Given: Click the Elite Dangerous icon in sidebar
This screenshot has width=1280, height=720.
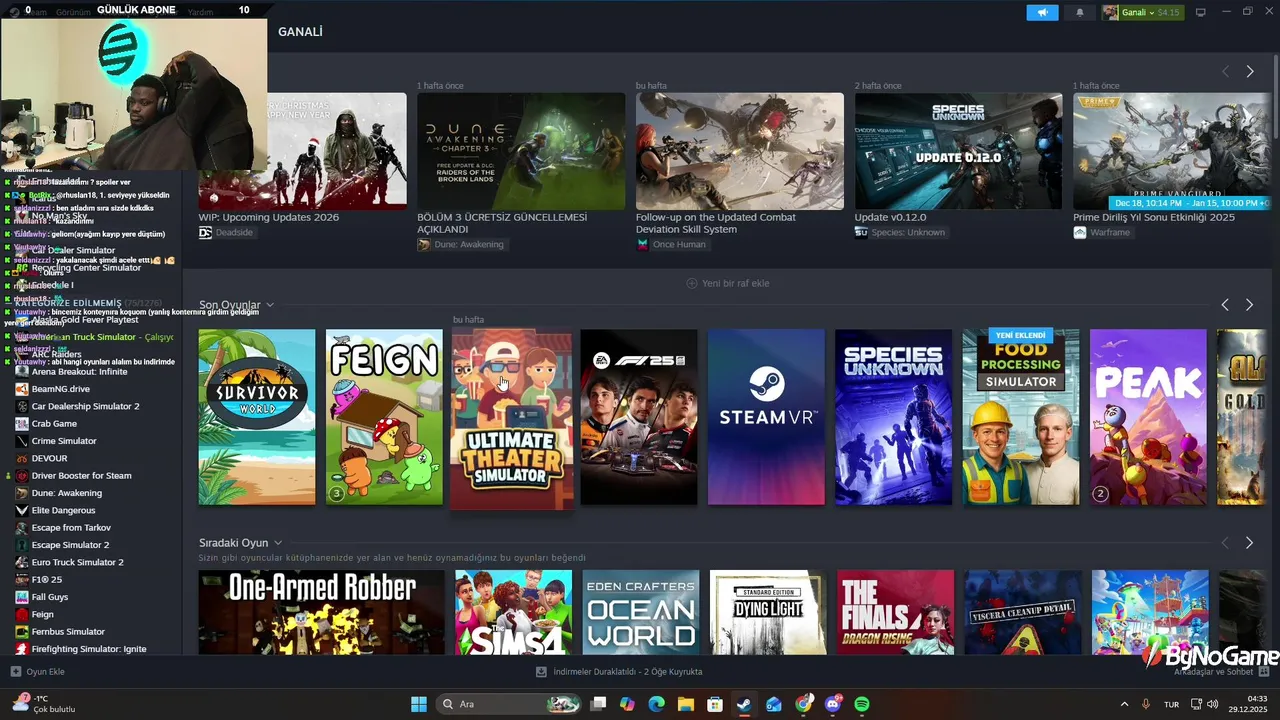Looking at the screenshot, I should point(21,510).
